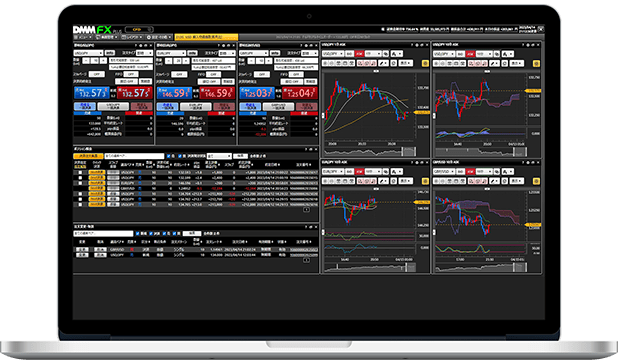
Task: Click the currency pair filter field in position list
Action: click(134, 156)
